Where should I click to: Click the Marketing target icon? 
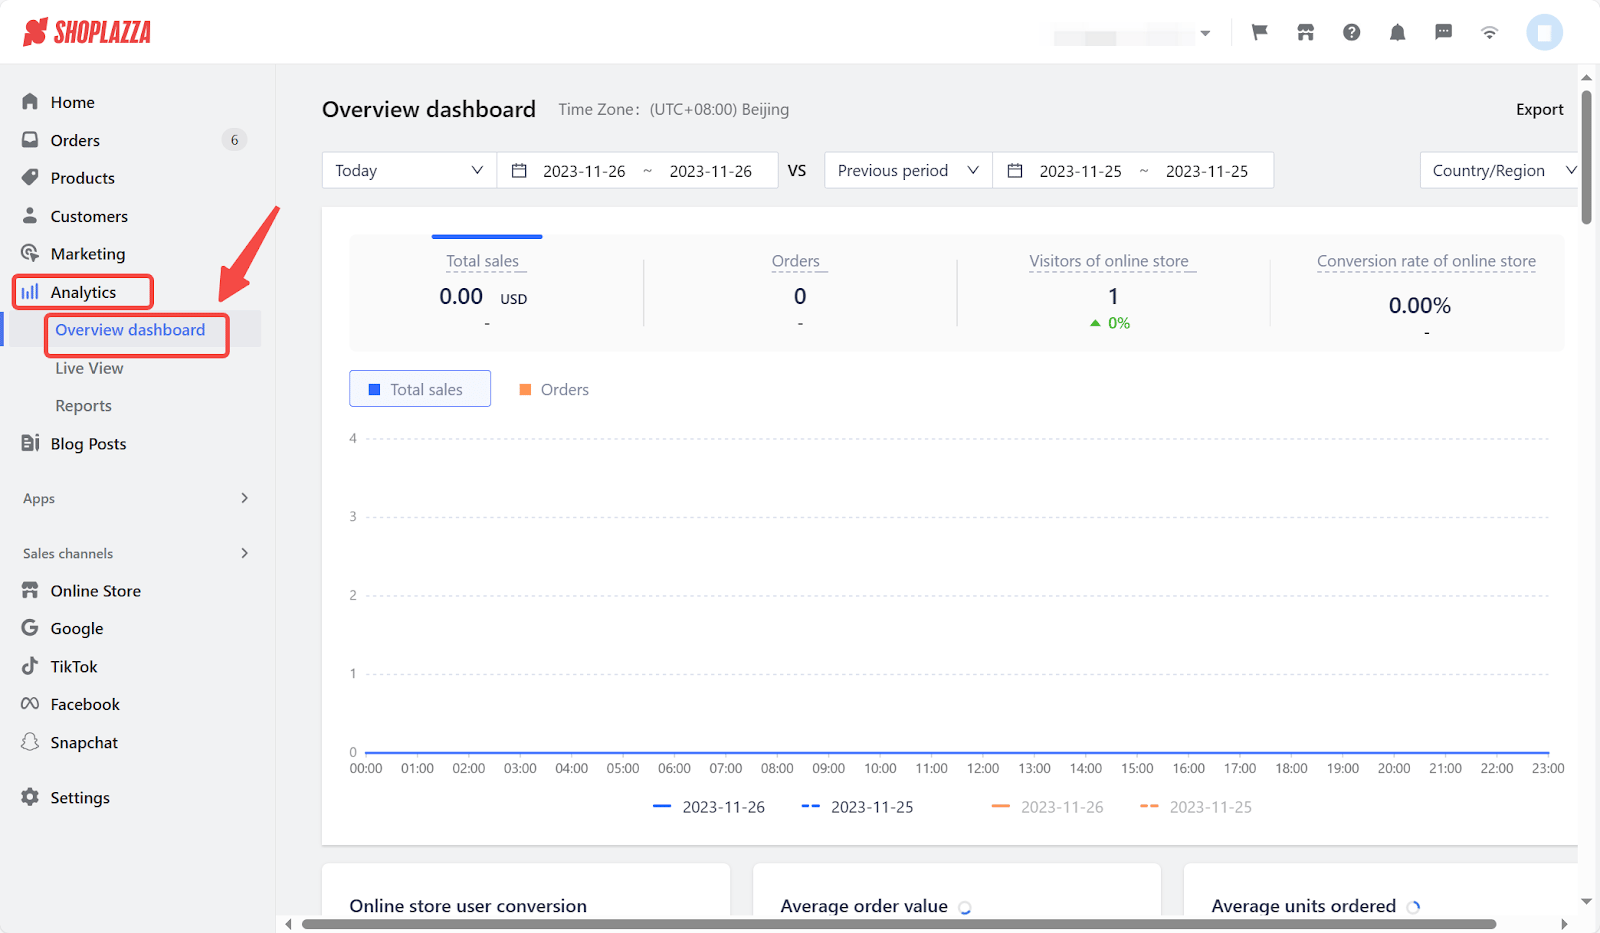pos(30,254)
